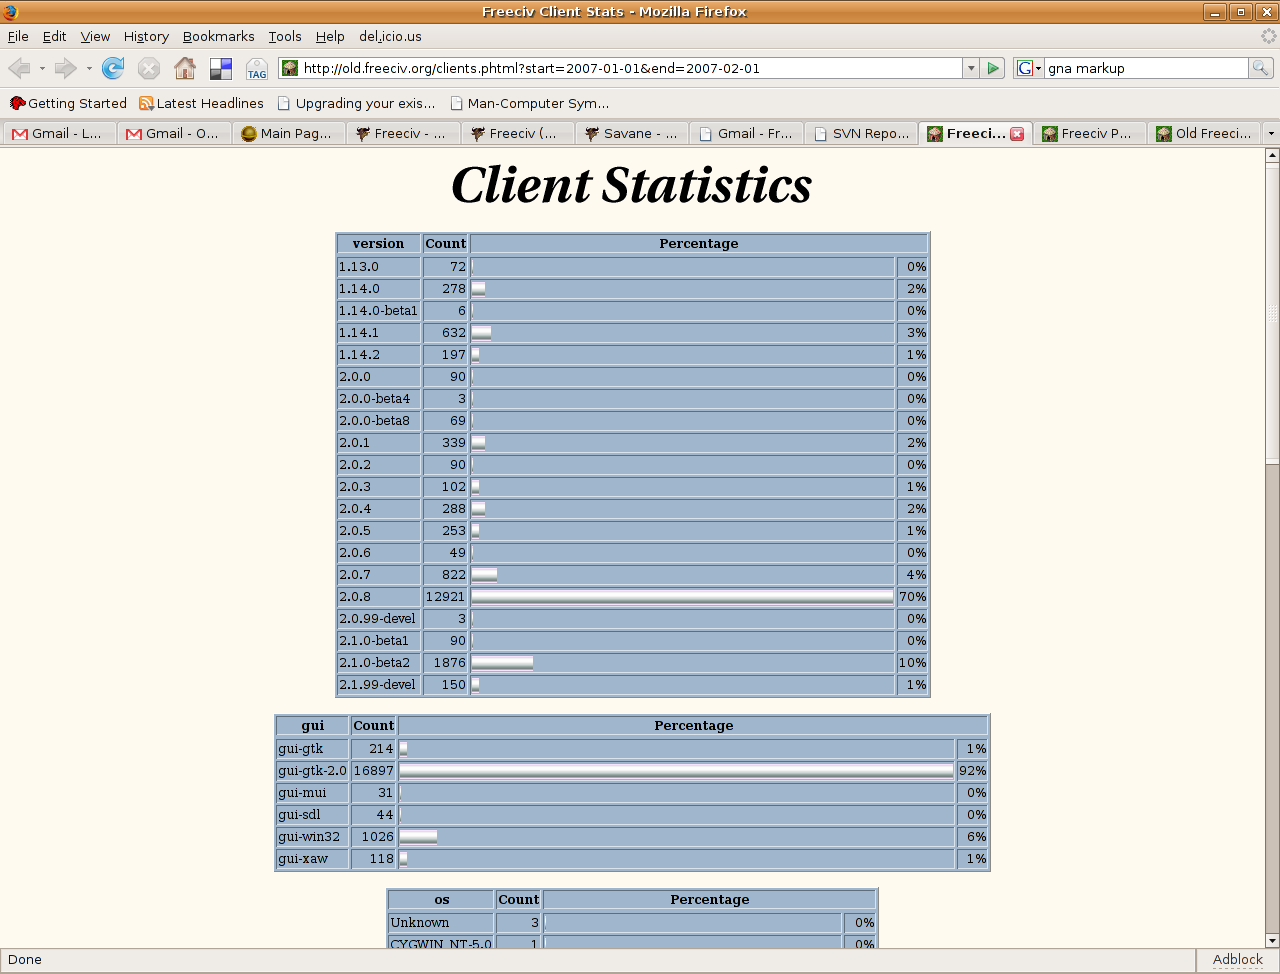The image size is (1280, 974).
Task: Open the URL history dropdown arrow
Action: [x=970, y=68]
